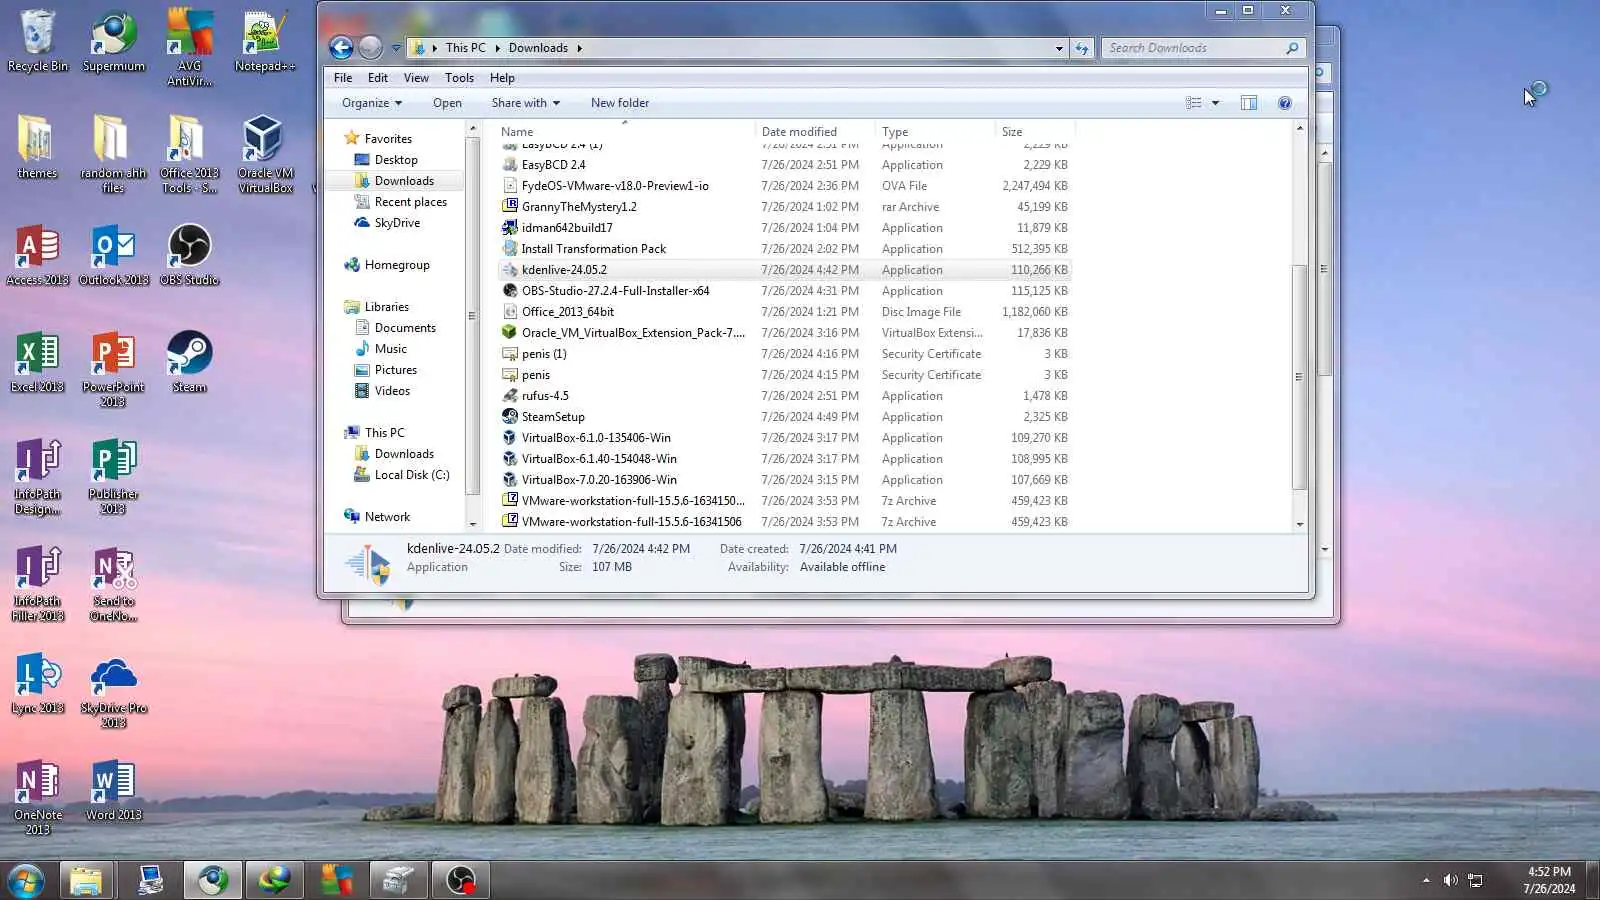This screenshot has height=900, width=1600.
Task: Change the file view layout icon
Action: [1193, 103]
